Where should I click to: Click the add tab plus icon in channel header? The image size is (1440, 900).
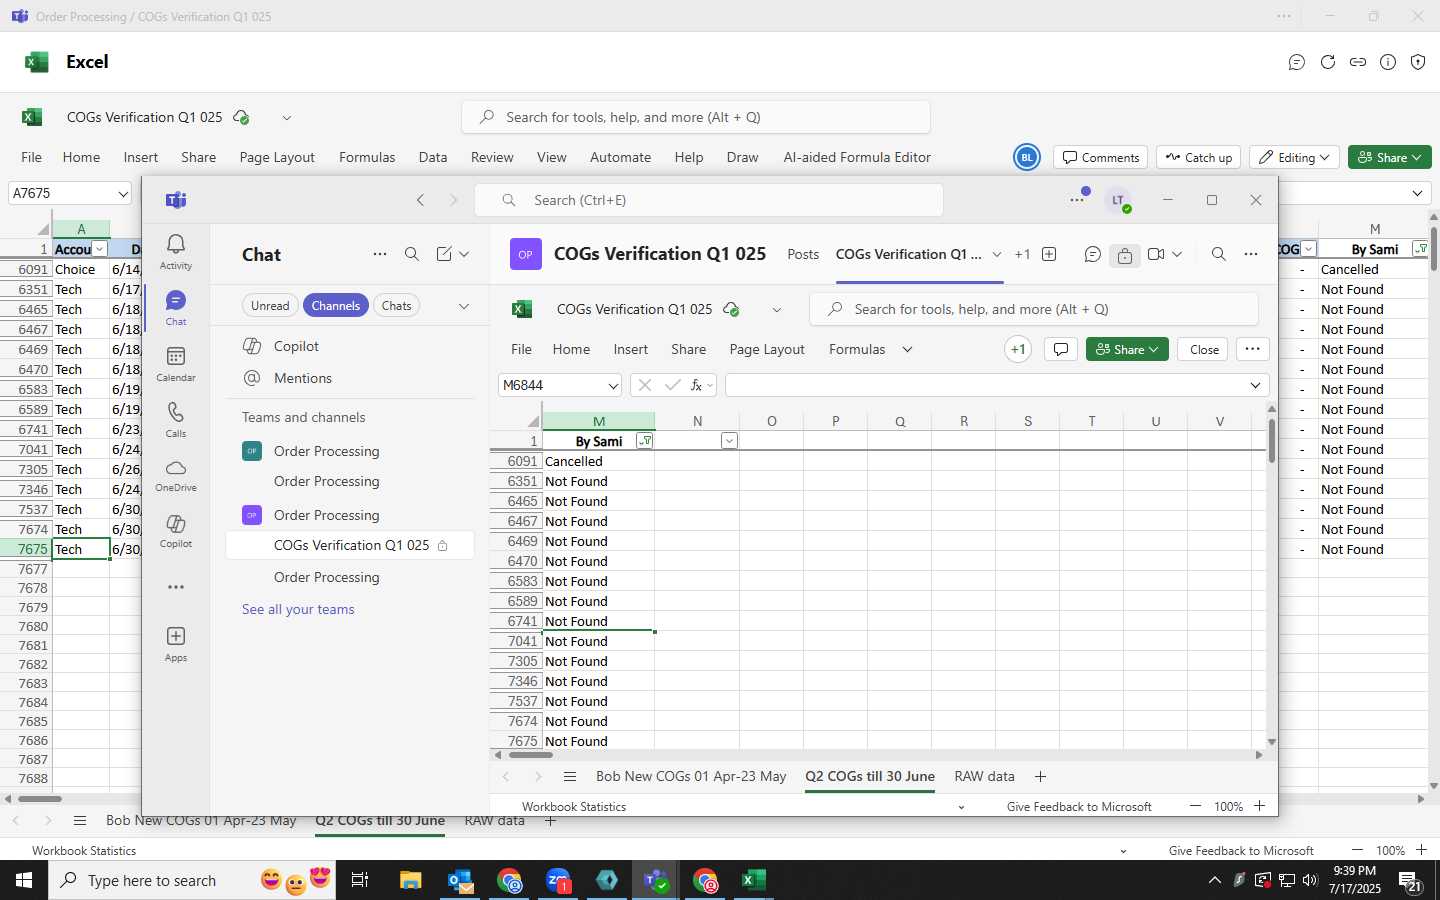pyautogui.click(x=1049, y=254)
